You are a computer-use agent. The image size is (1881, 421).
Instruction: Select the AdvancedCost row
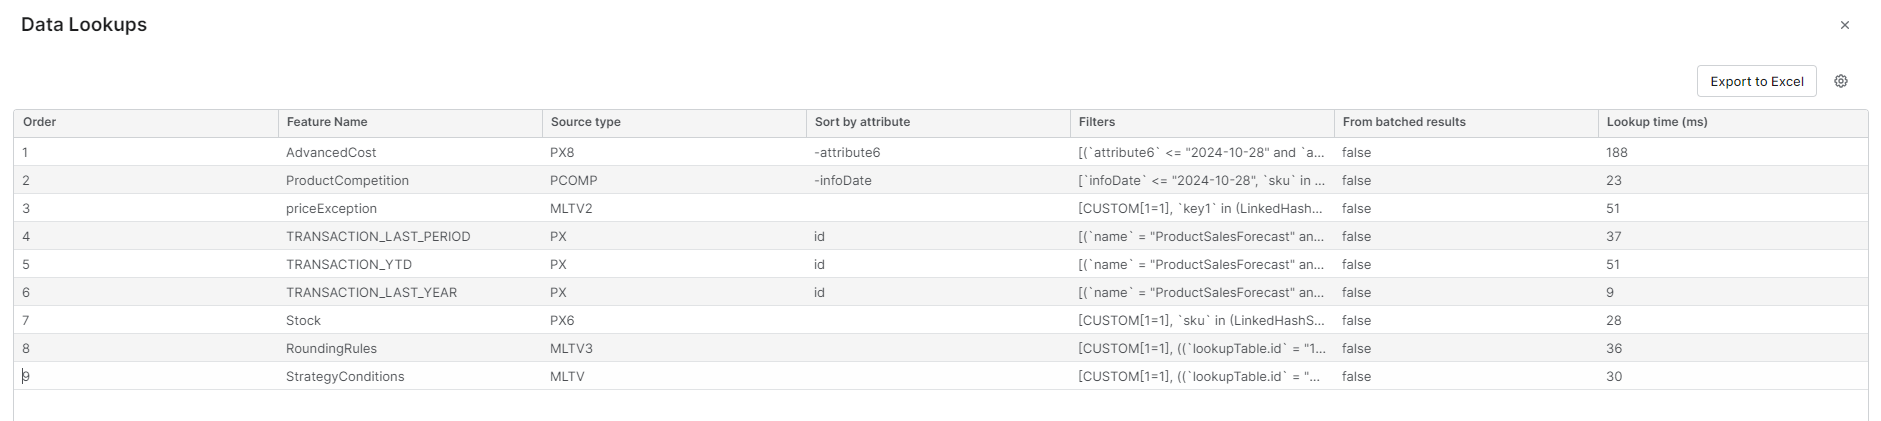coord(331,153)
